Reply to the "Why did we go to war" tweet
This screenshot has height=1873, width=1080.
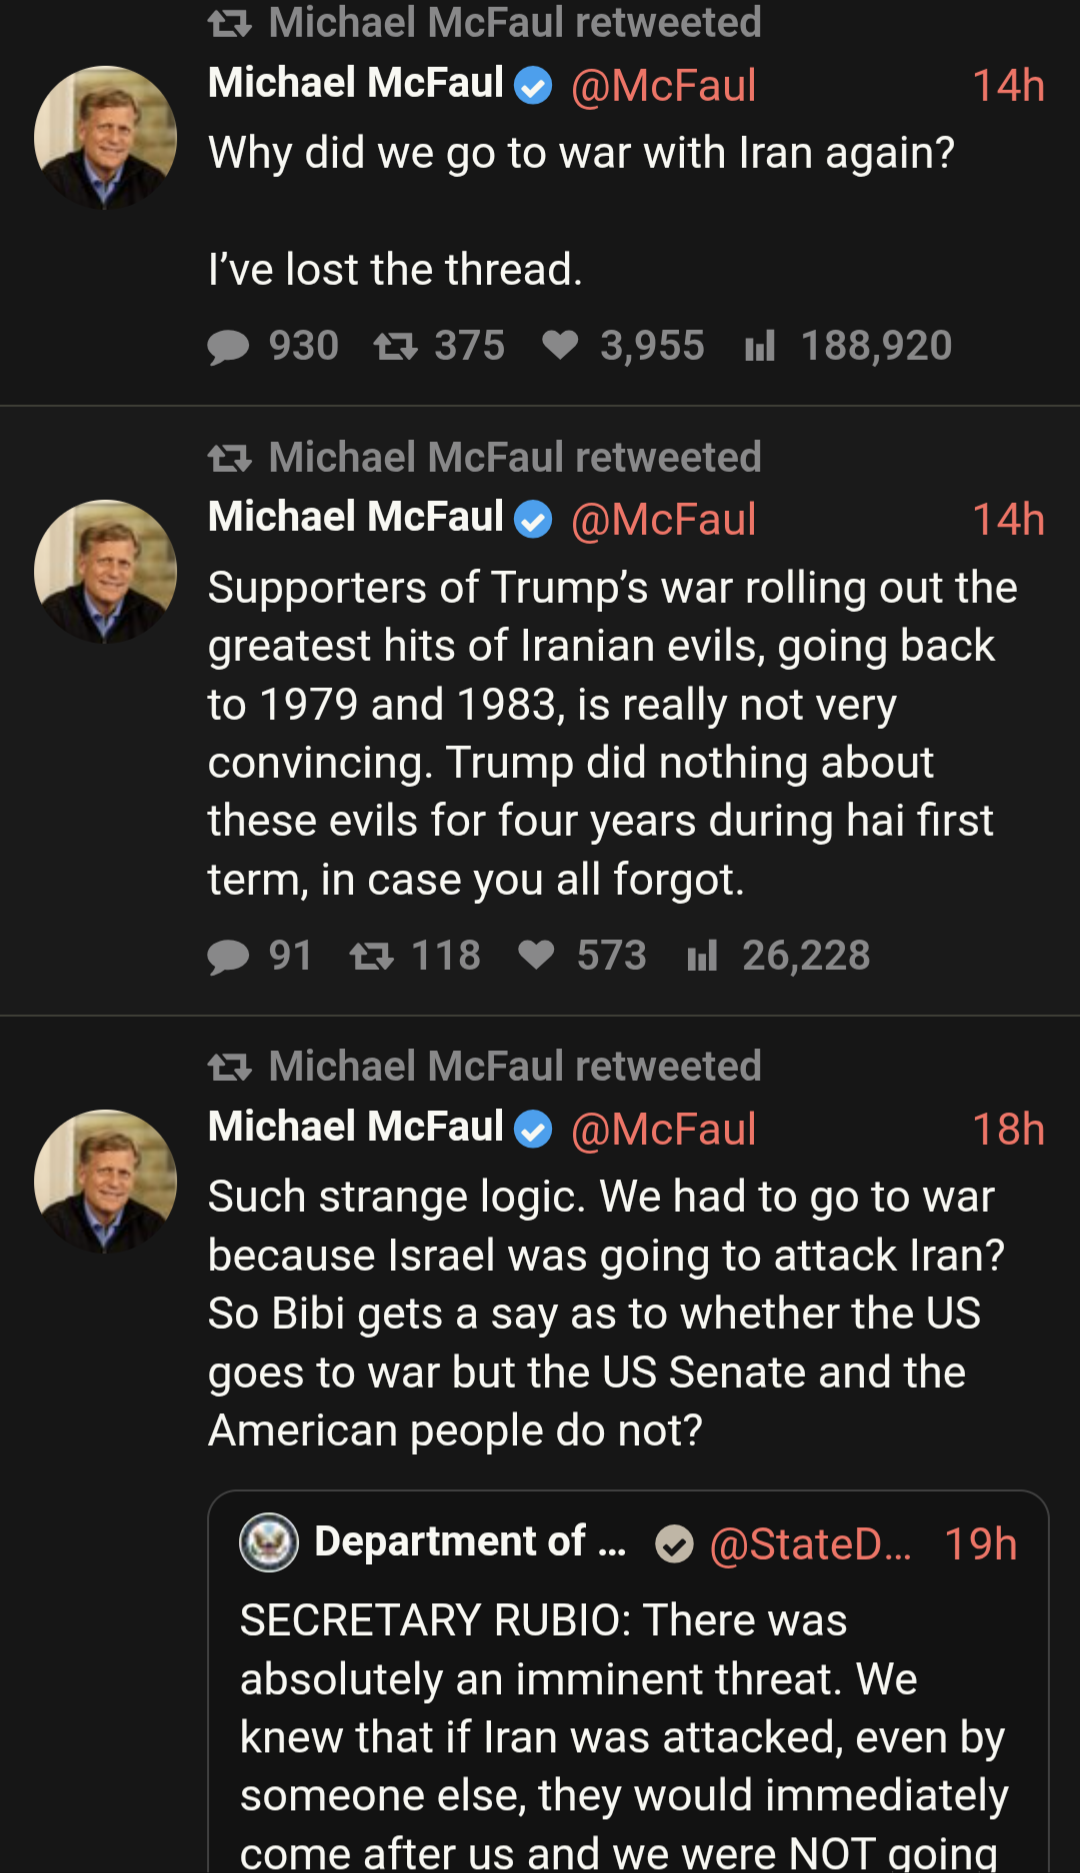tap(228, 347)
